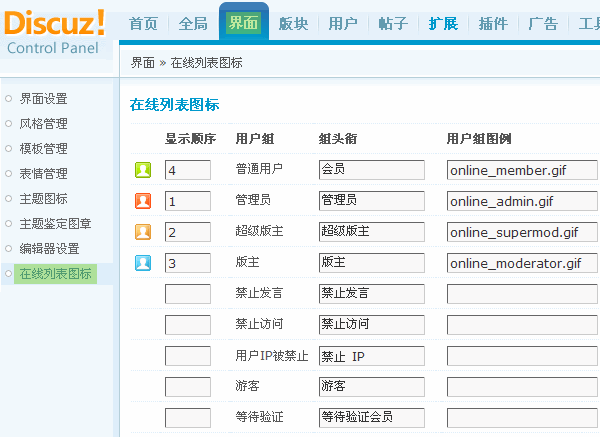Edit the 会员 group title field

click(x=372, y=170)
